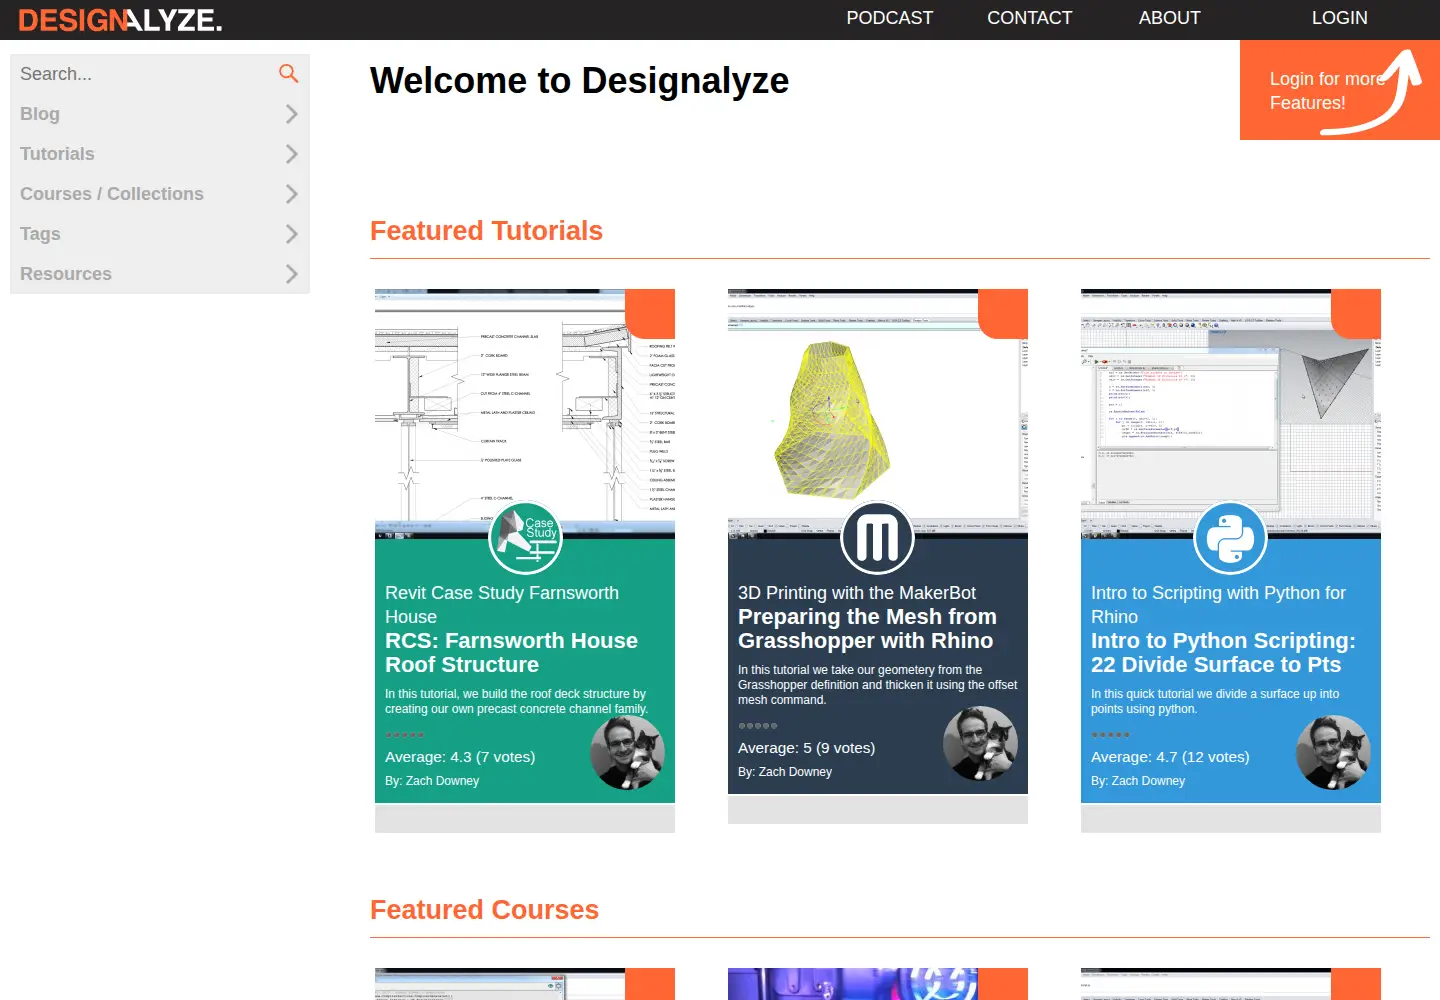The height and width of the screenshot is (1000, 1440).
Task: Click author avatar on Python Scripting card
Action: tap(1334, 753)
